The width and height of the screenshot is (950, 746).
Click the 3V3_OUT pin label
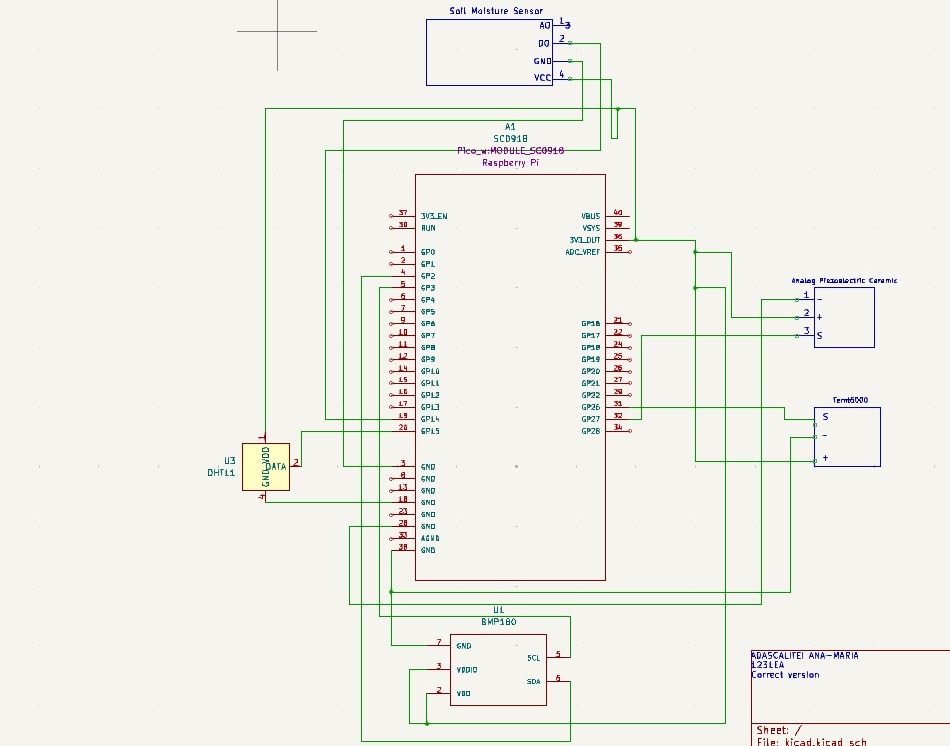[x=585, y=240]
